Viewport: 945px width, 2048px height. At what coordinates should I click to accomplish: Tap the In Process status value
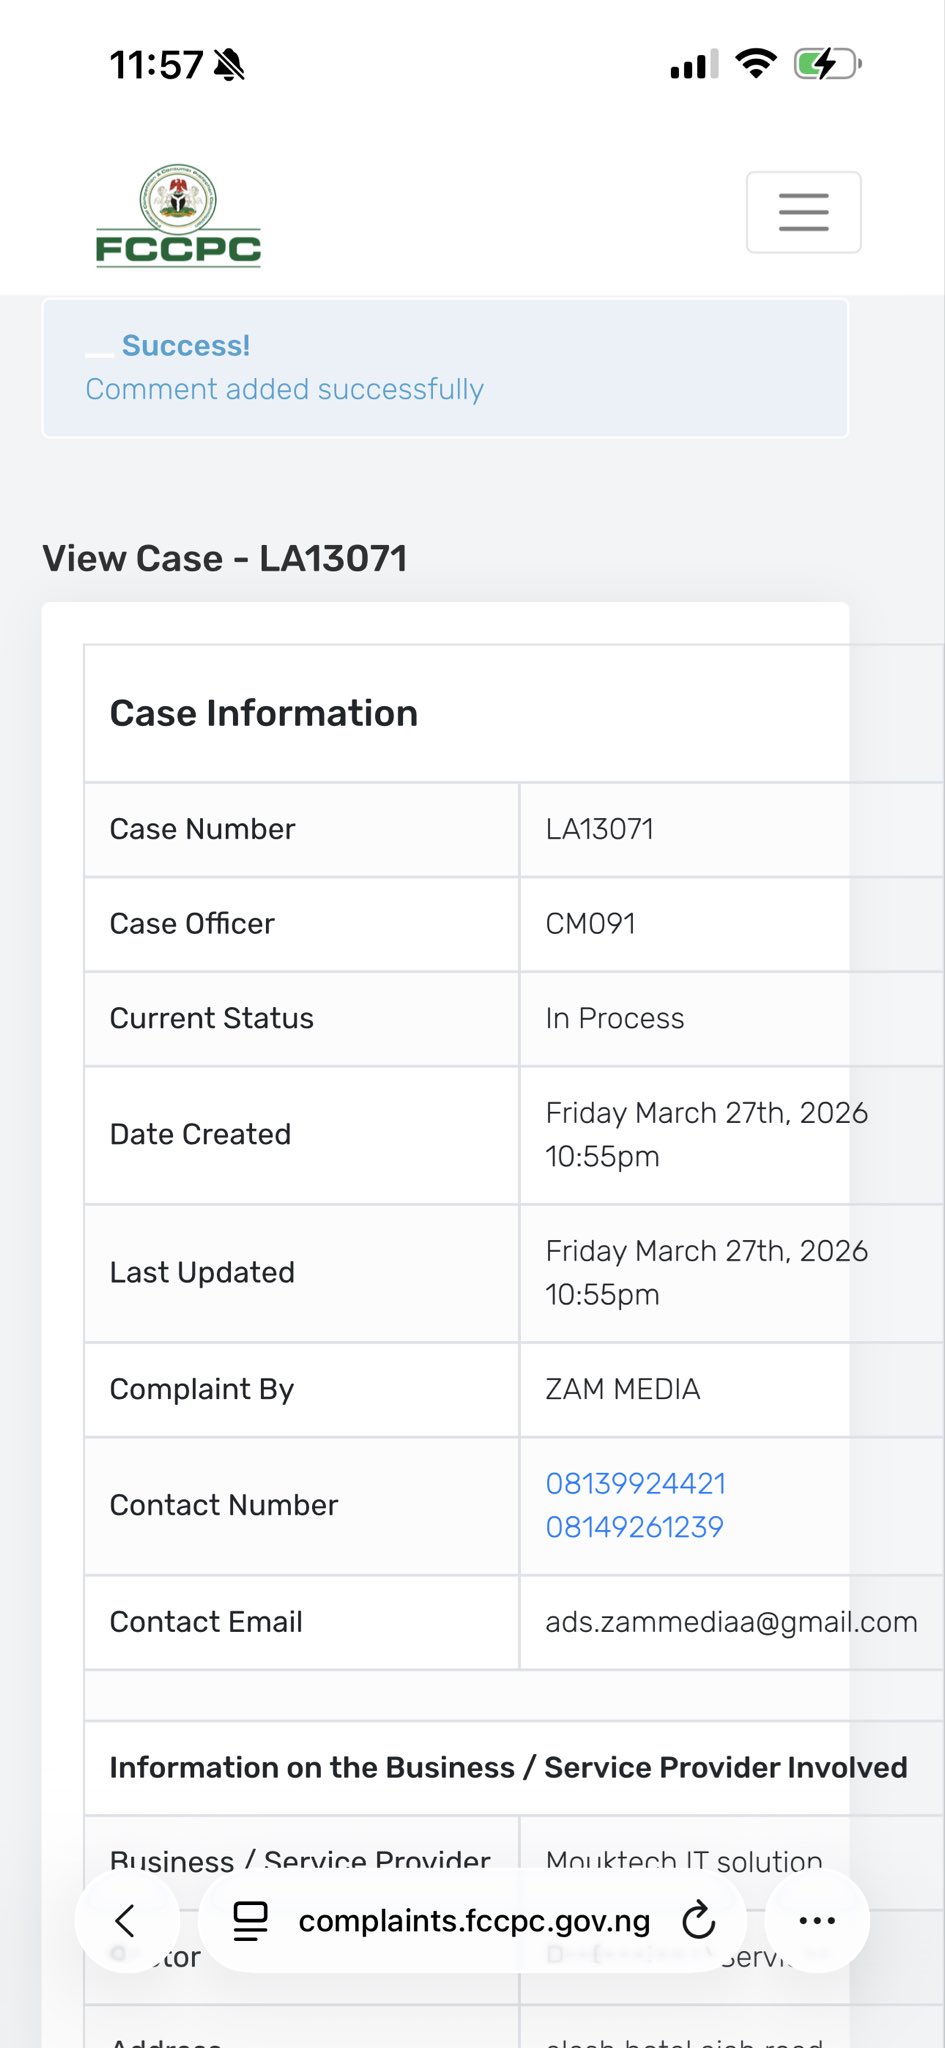[x=614, y=1018]
